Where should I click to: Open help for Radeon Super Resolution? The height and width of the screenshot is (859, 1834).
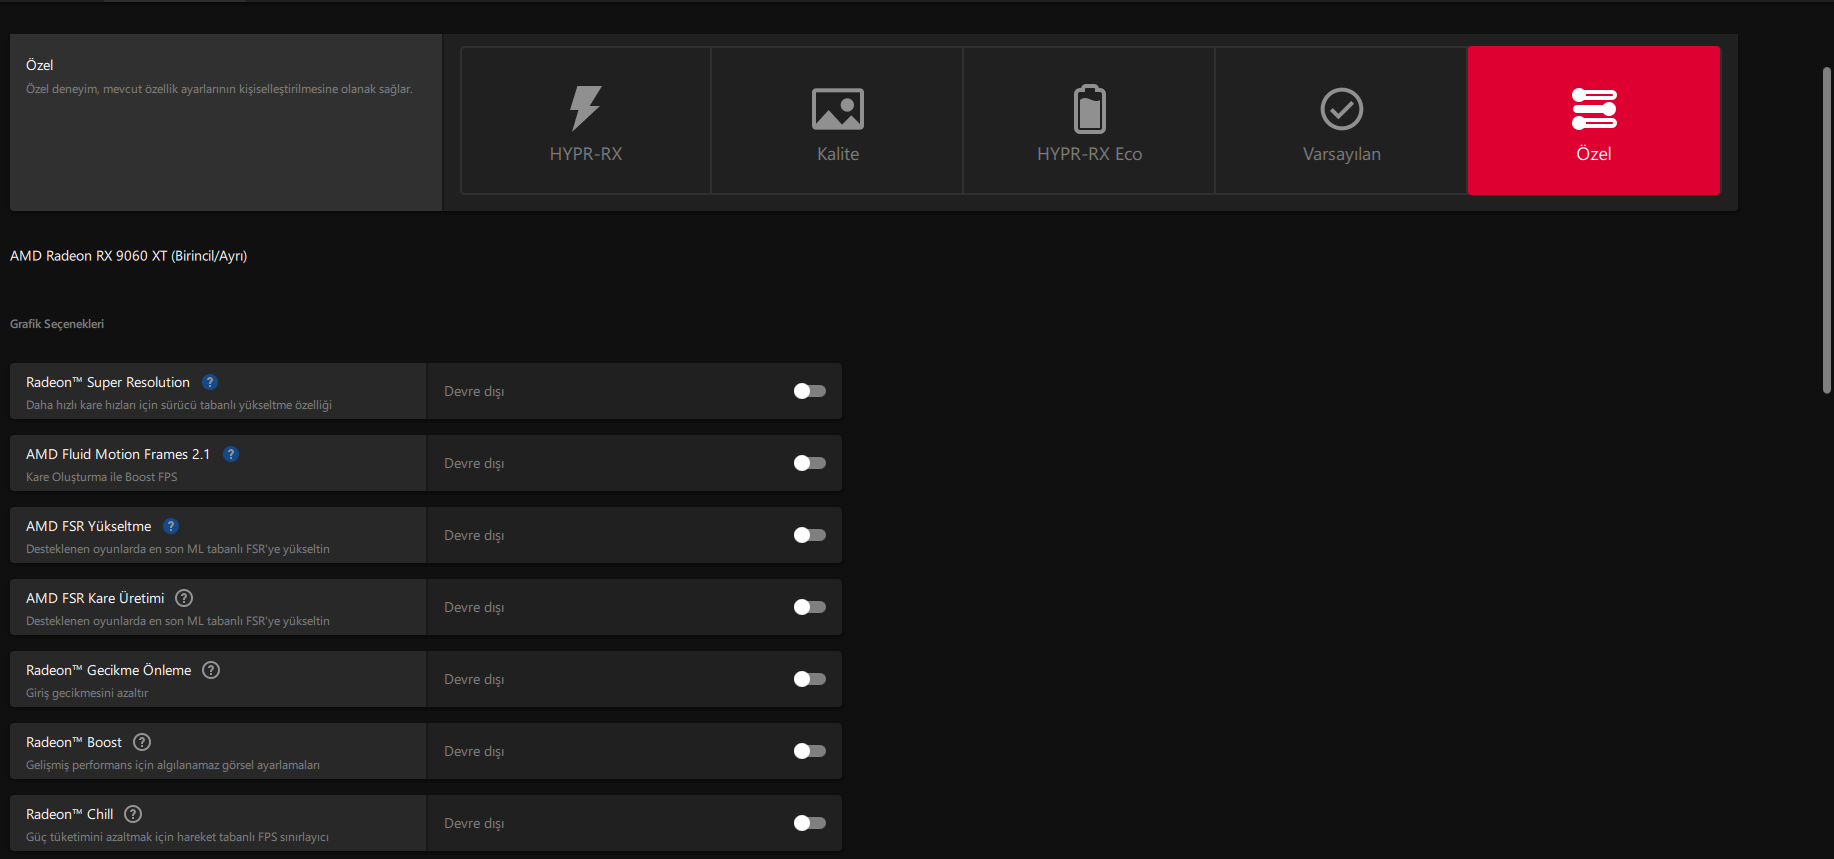coord(210,382)
